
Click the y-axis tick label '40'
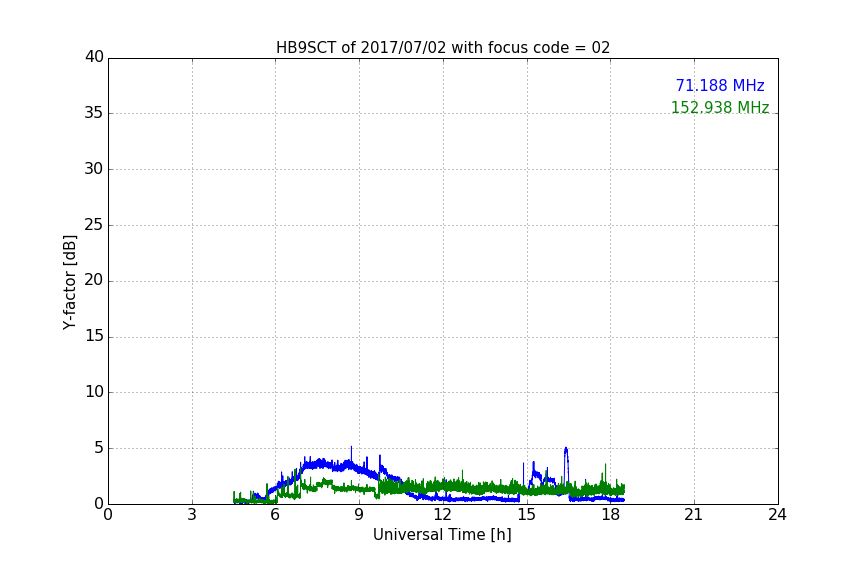pyautogui.click(x=94, y=56)
